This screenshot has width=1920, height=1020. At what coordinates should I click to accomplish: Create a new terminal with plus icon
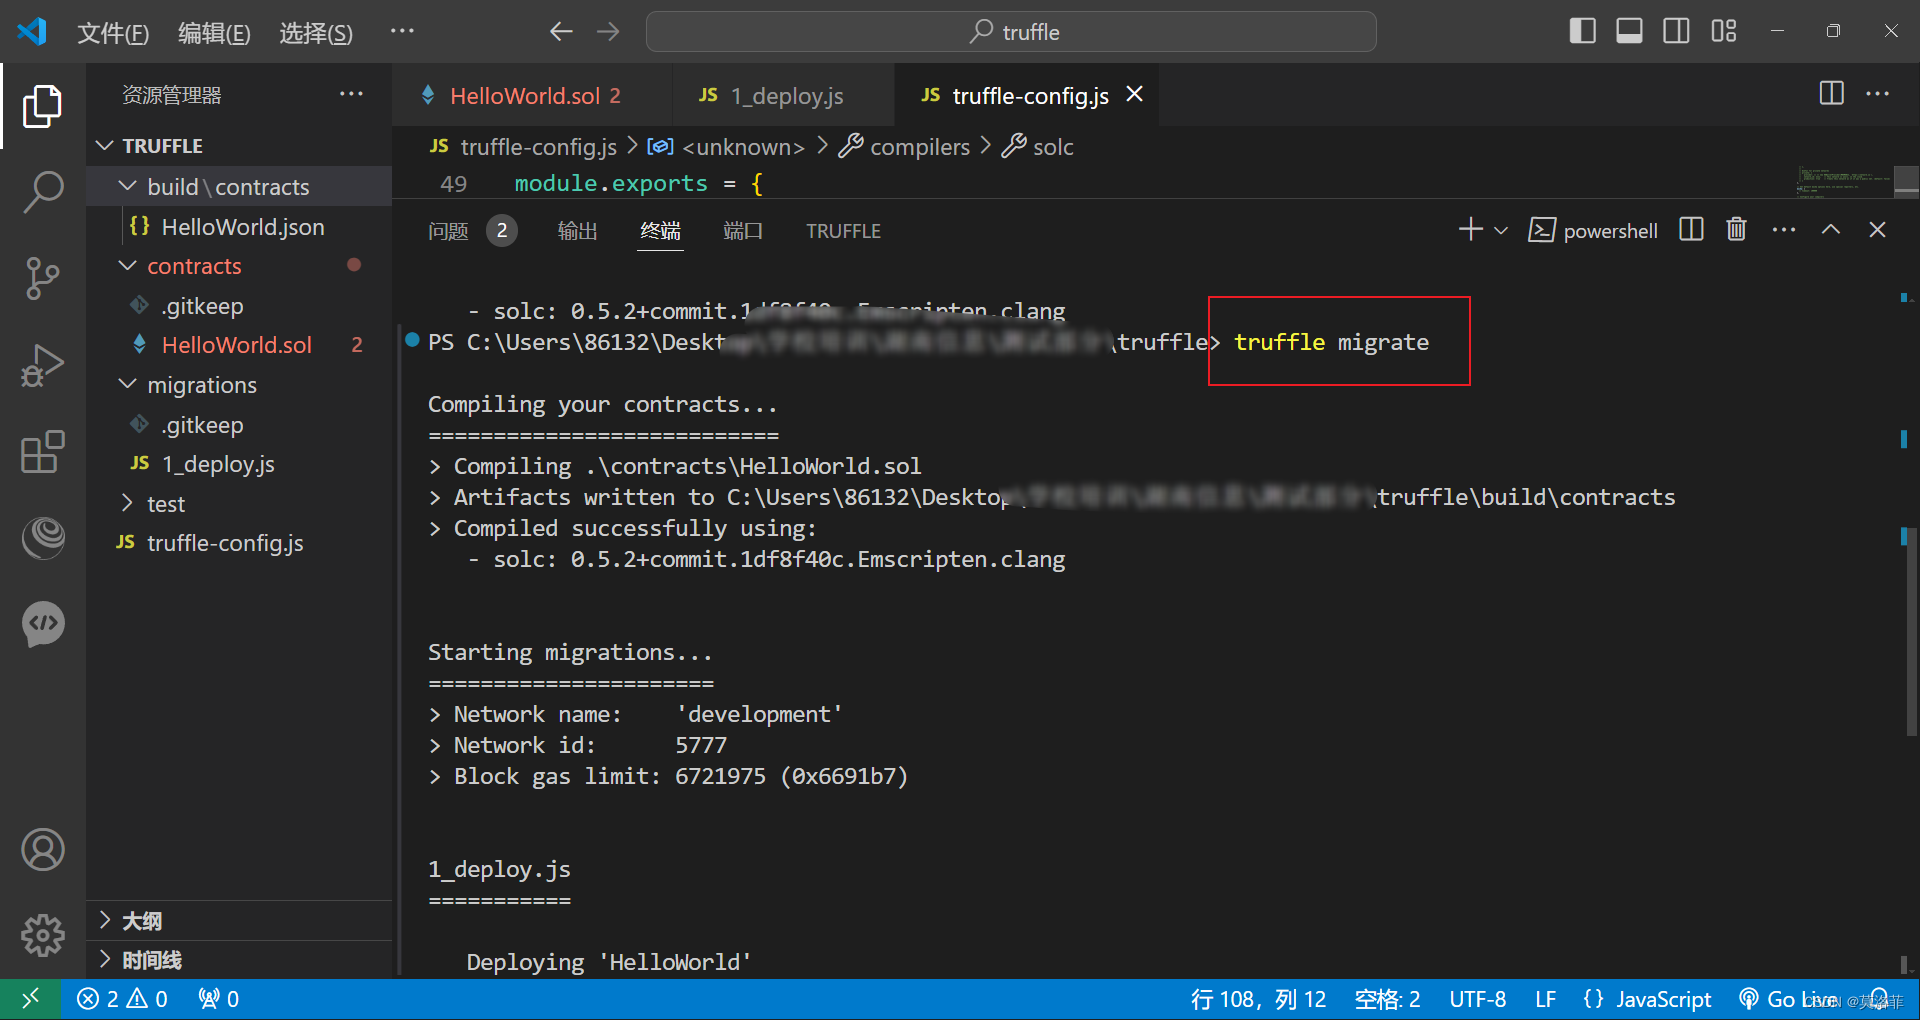(x=1470, y=230)
